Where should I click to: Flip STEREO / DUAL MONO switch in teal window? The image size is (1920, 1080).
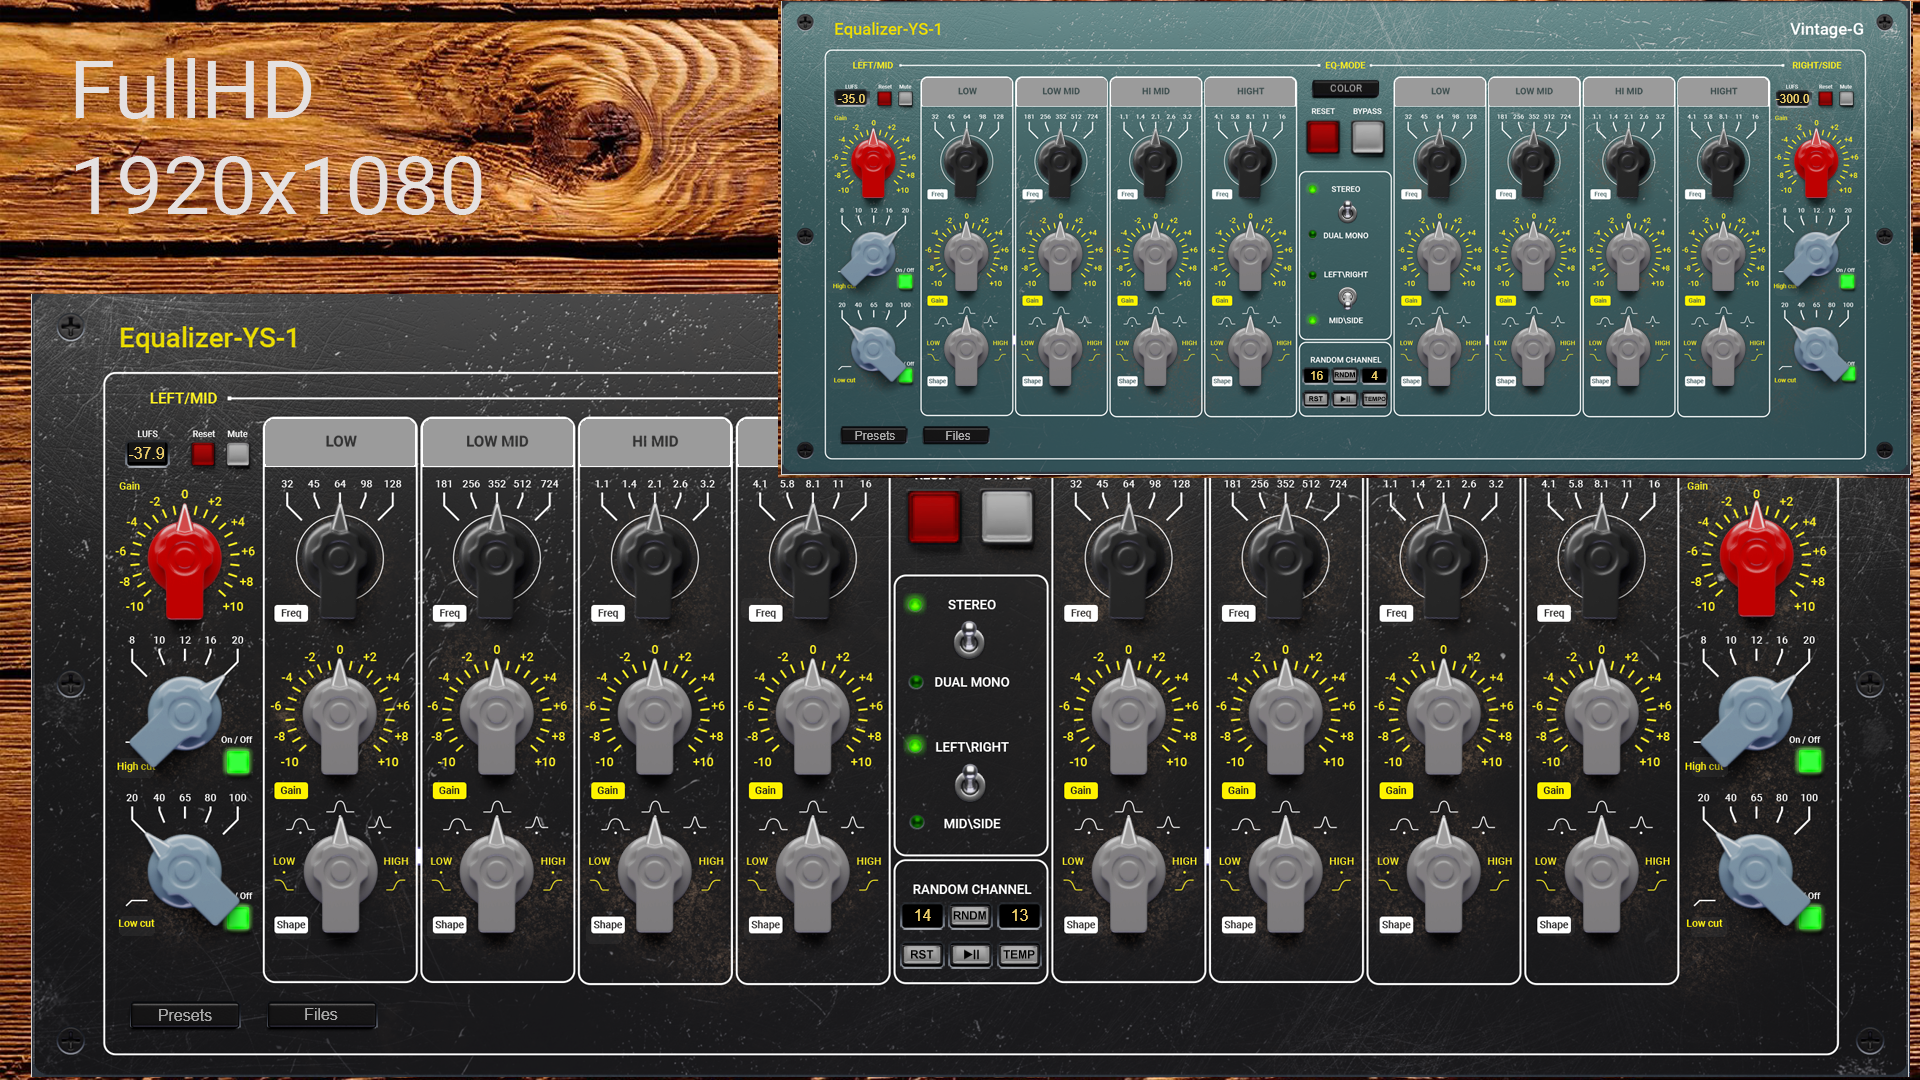1347,212
